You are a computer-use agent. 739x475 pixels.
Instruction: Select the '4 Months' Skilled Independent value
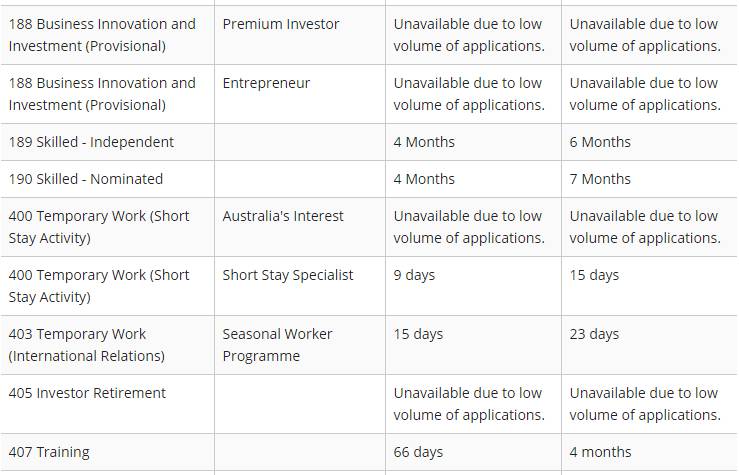tap(473, 142)
